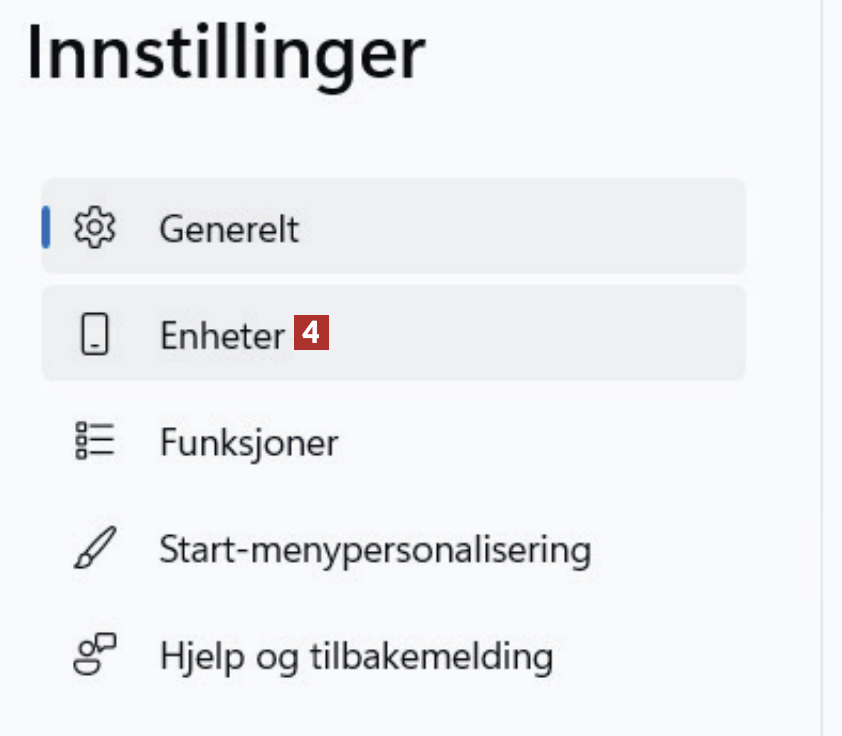Screen dimensions: 842x736
Task: Go to the Funksjoner section label
Action: tap(248, 442)
